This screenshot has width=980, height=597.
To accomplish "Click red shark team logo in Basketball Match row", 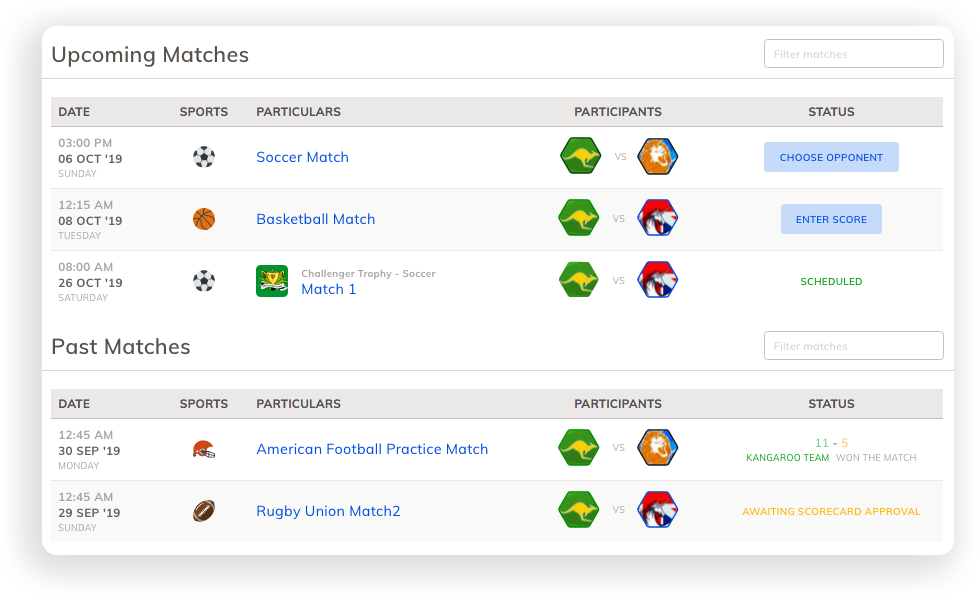I will click(x=658, y=219).
